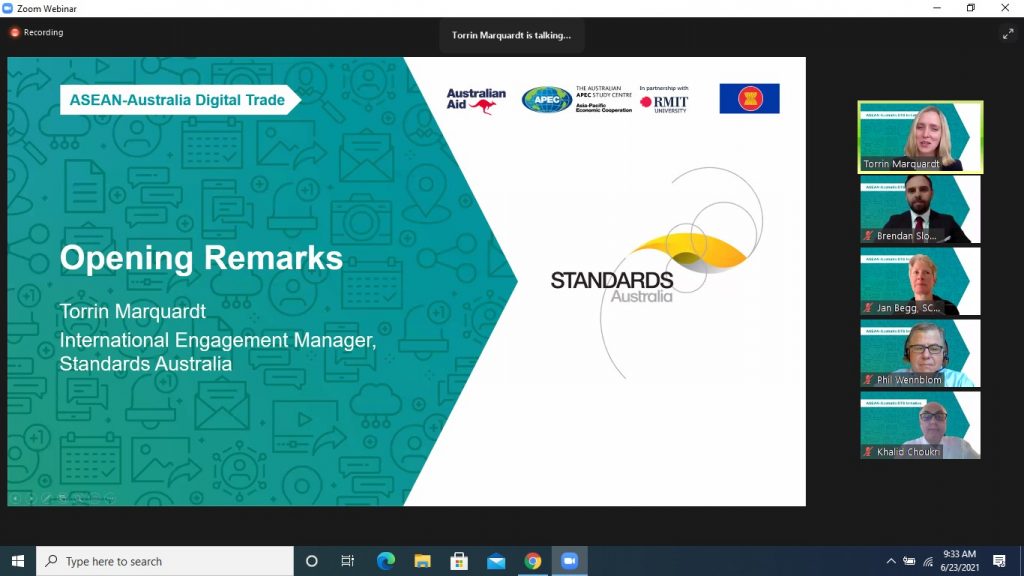The width and height of the screenshot is (1024, 576).
Task: Open the Windows Start menu
Action: [x=18, y=561]
